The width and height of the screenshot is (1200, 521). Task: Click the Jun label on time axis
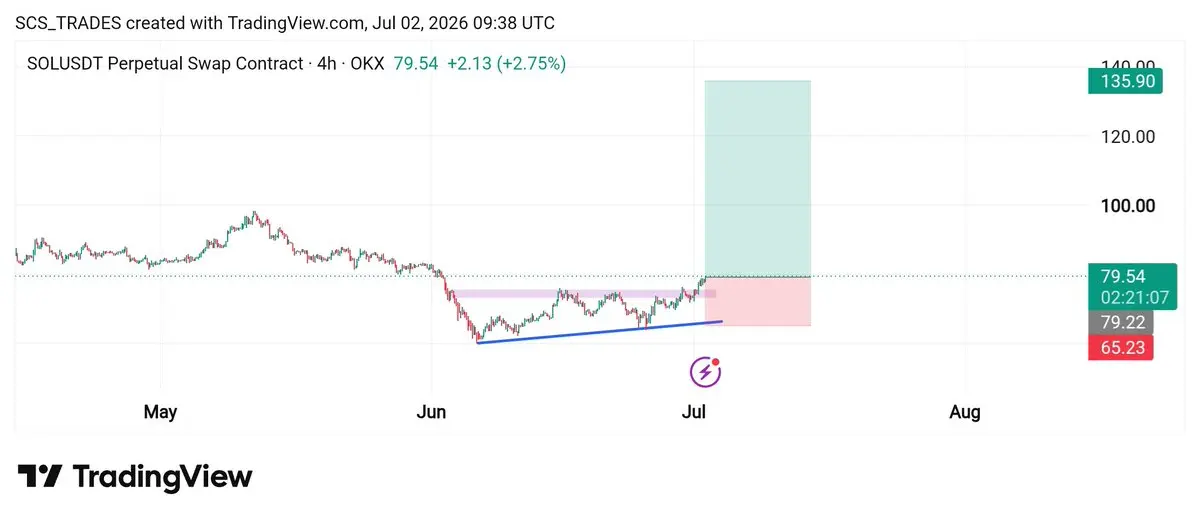[432, 411]
